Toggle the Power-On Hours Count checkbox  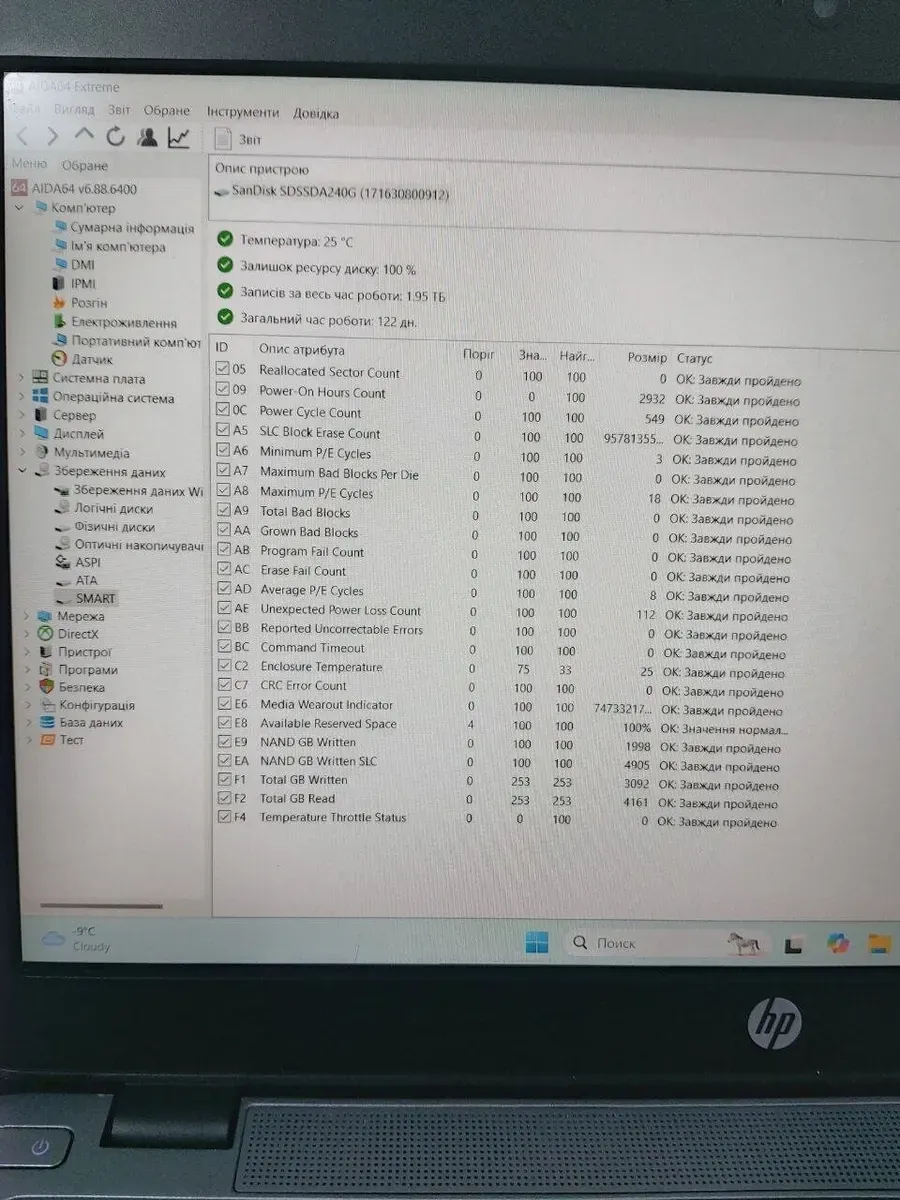pyautogui.click(x=223, y=390)
